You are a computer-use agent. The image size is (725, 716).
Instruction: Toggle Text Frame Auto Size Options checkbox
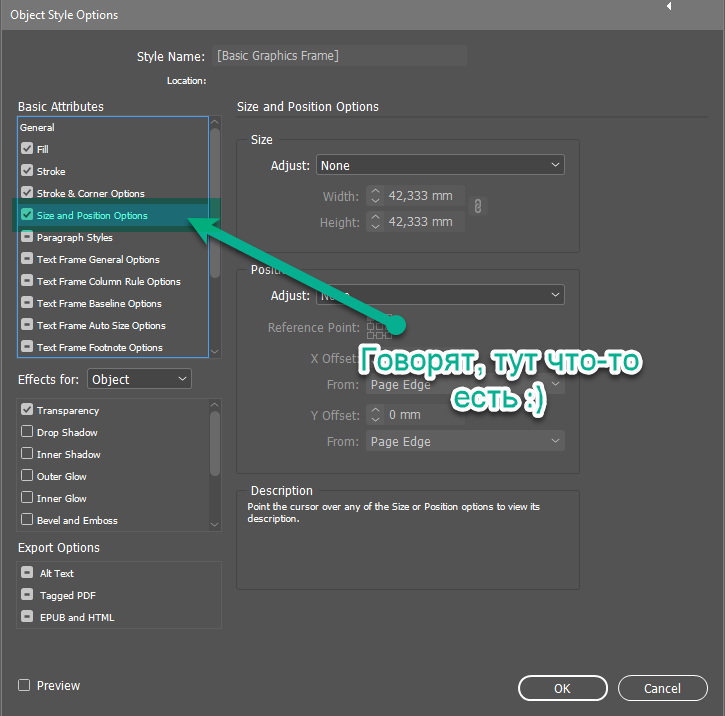(x=27, y=324)
